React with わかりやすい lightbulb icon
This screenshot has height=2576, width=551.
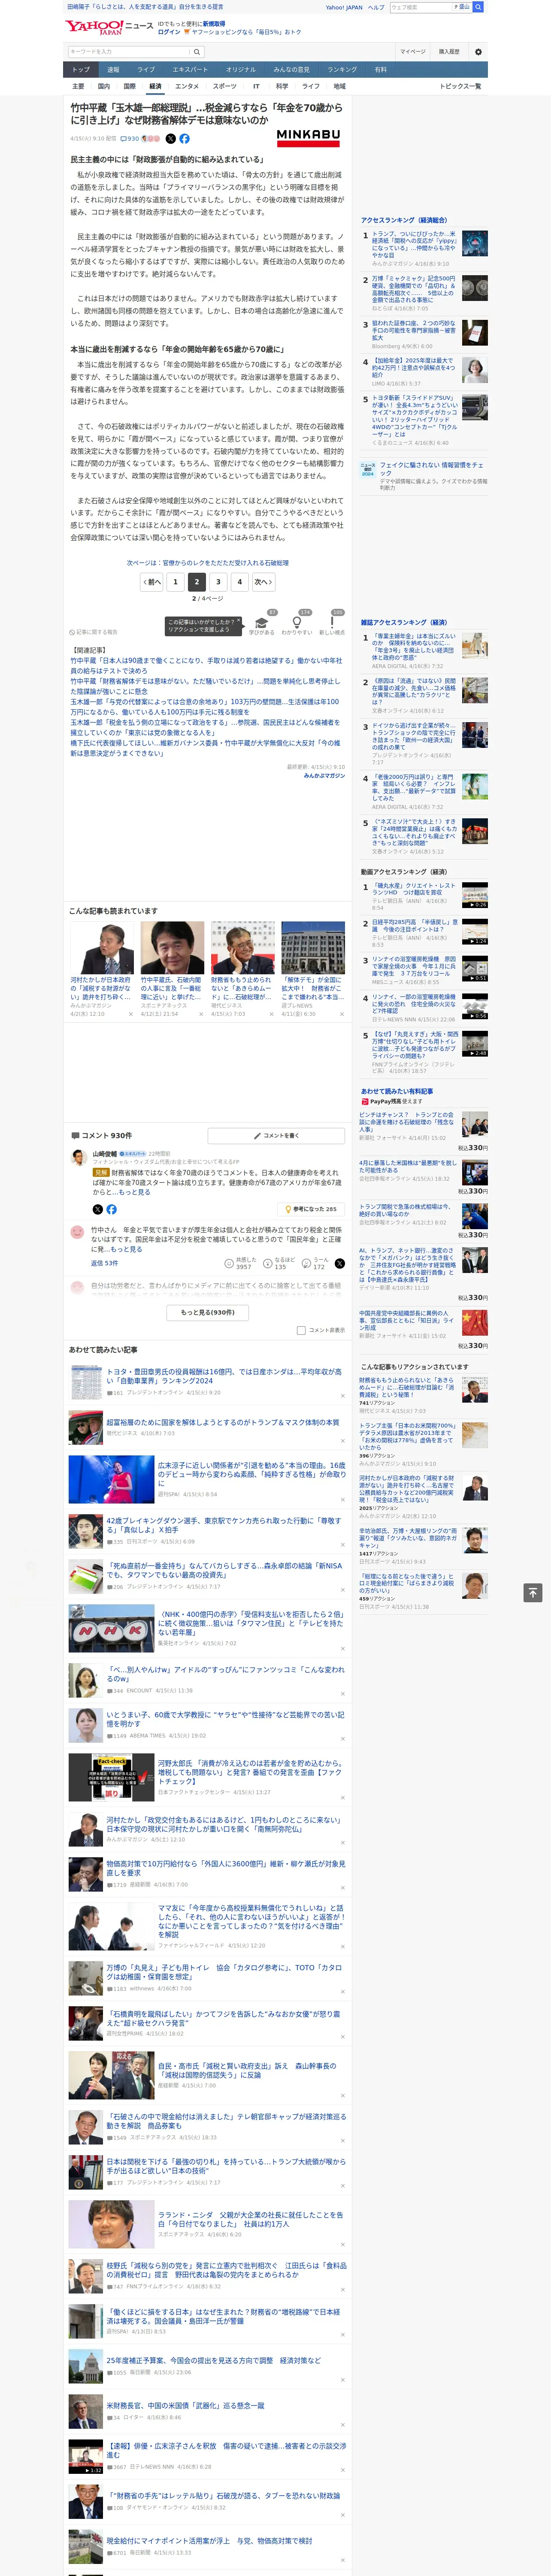[x=296, y=622]
